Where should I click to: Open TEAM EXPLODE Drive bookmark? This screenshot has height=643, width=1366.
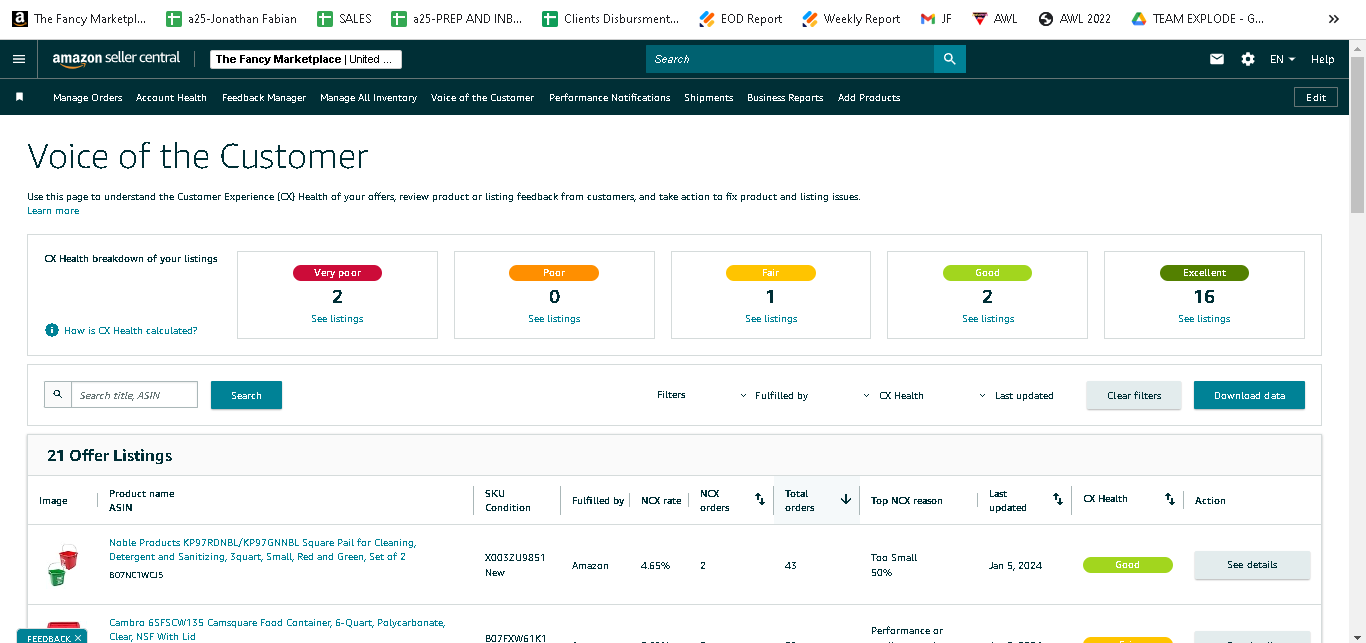(1198, 19)
